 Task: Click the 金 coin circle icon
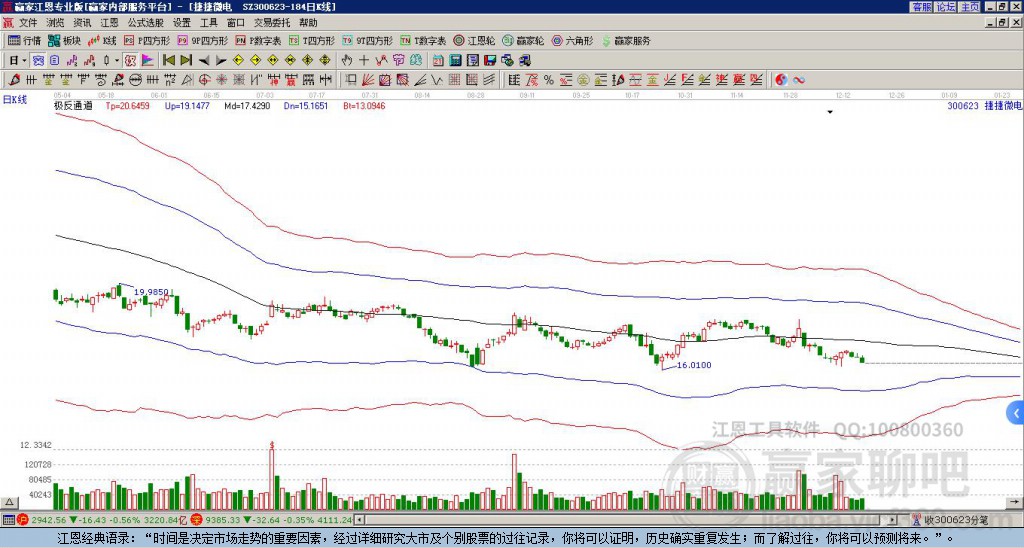(x=583, y=80)
